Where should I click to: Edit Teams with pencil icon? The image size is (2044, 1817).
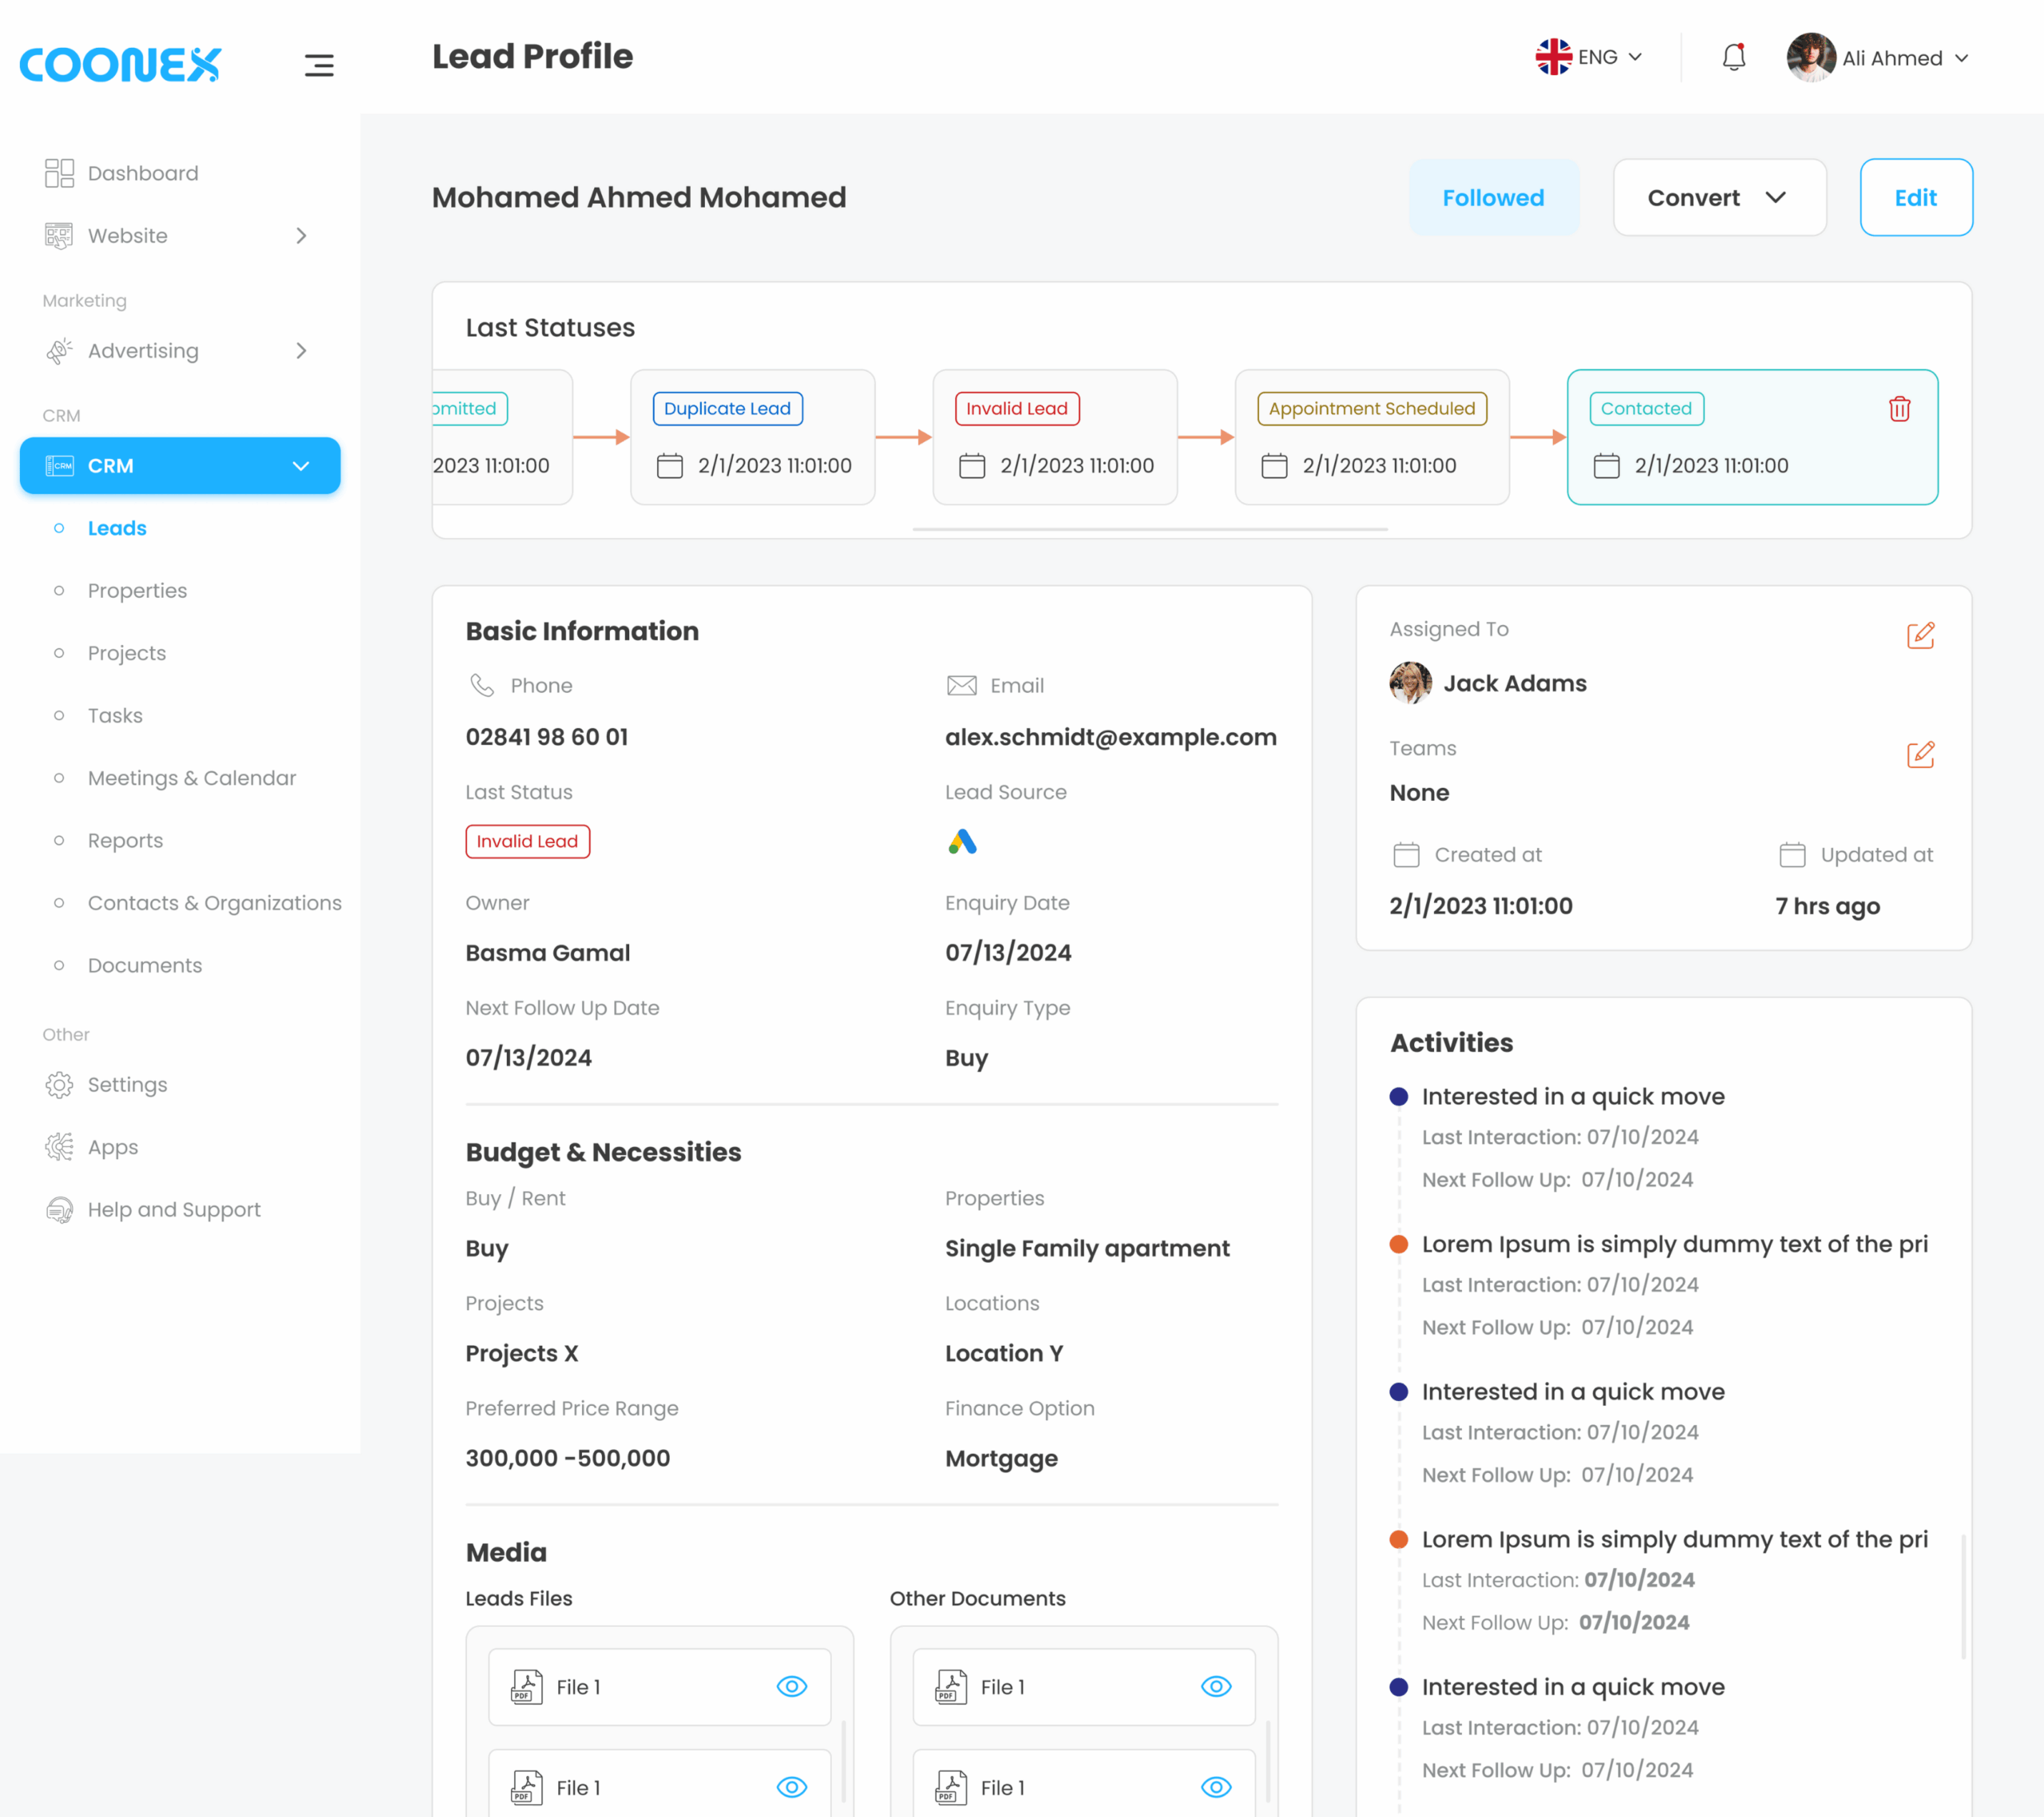(x=1920, y=754)
